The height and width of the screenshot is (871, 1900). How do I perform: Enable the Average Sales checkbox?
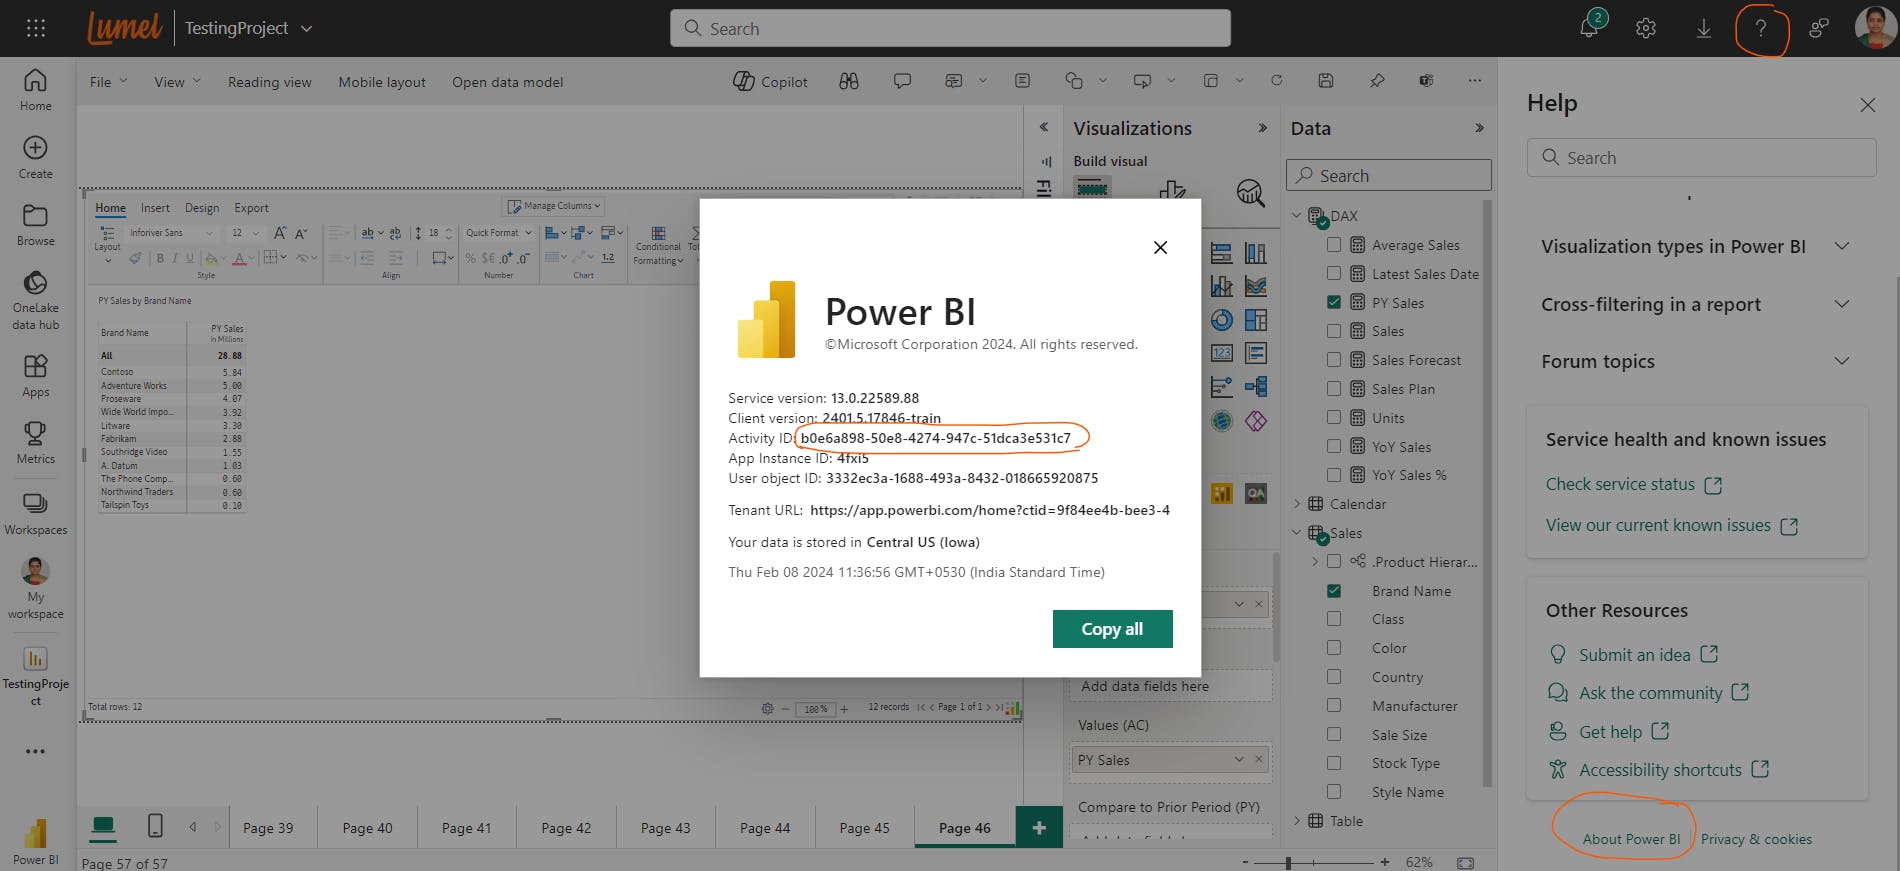(1334, 245)
